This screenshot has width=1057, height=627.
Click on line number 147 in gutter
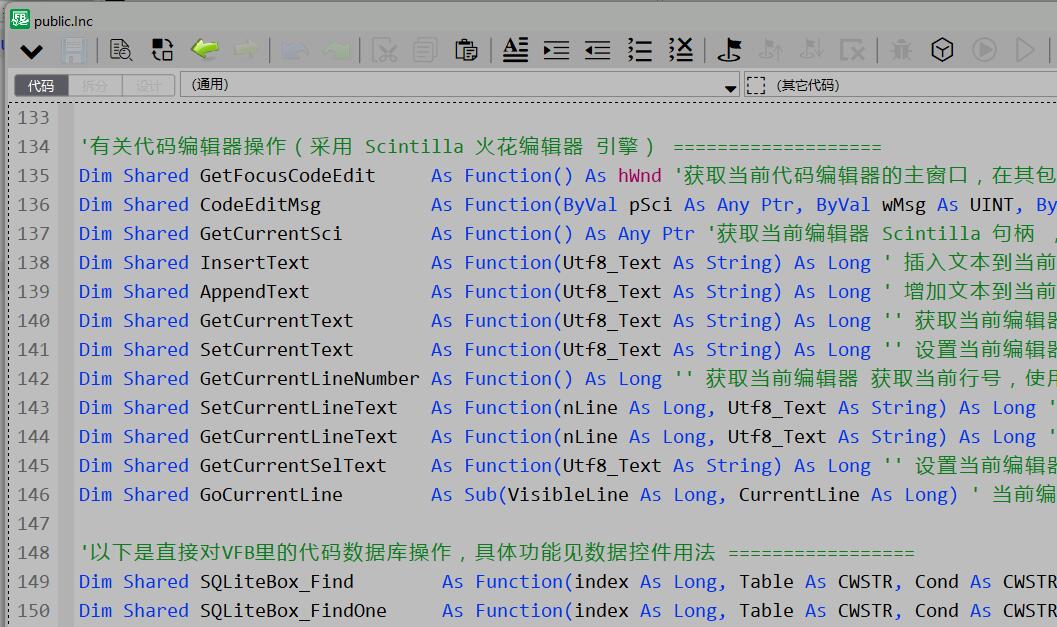(33, 523)
